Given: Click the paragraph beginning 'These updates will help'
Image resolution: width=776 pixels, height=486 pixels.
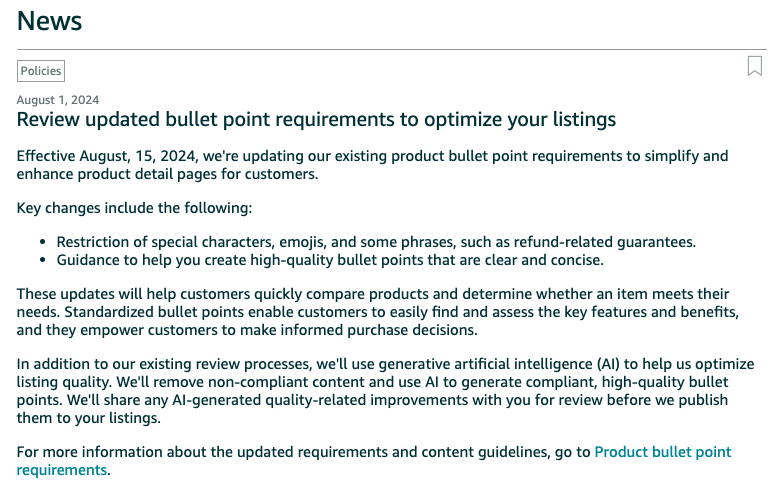Looking at the screenshot, I should coord(378,312).
